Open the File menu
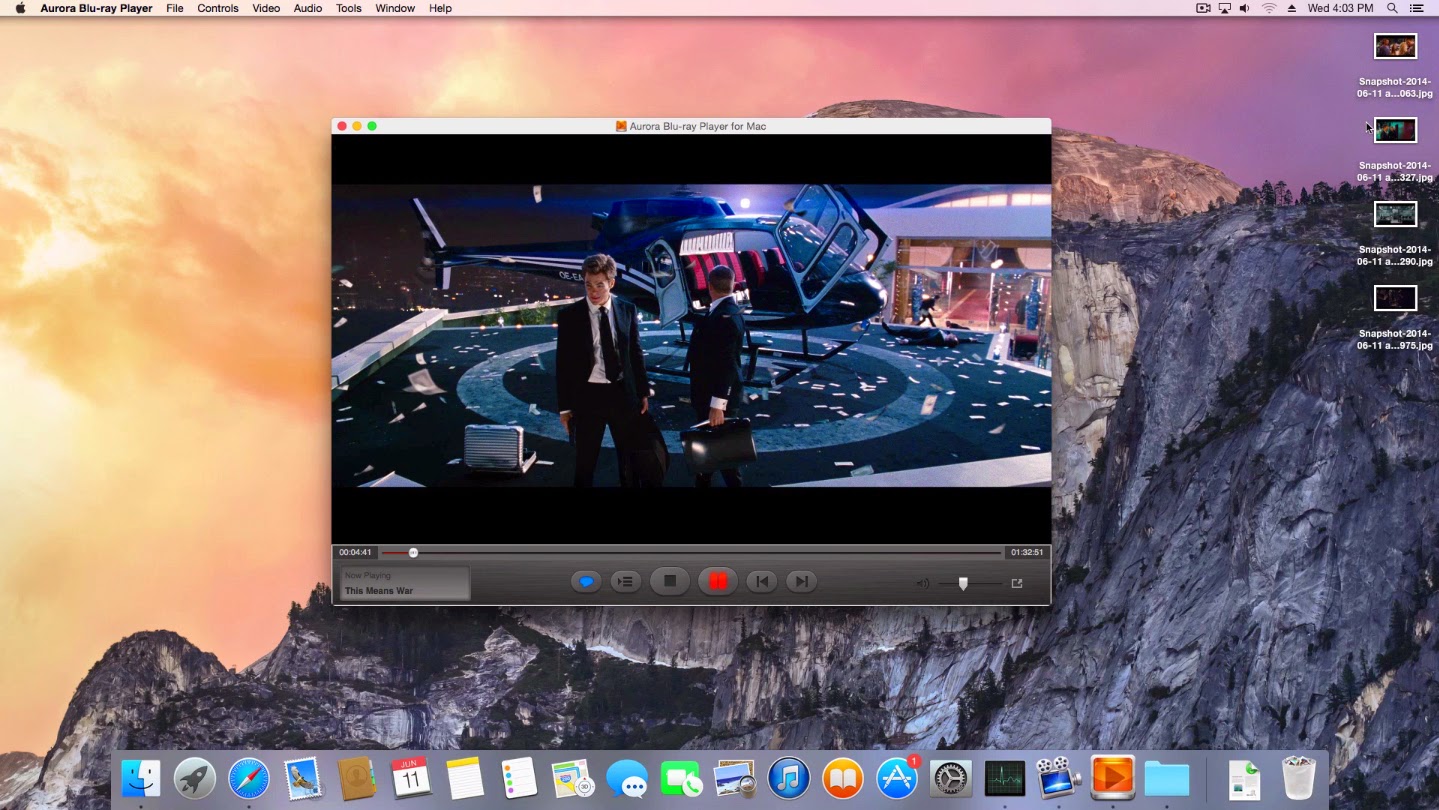Screen dimensions: 1439x810 [x=174, y=8]
